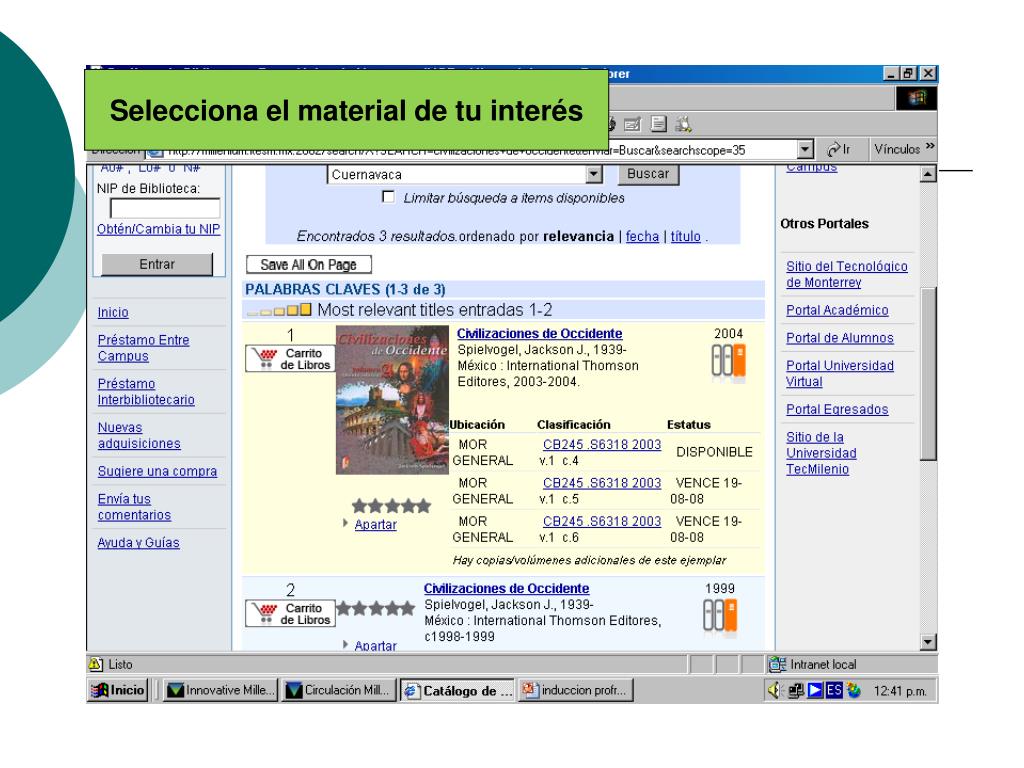Click the relevance indicator squares icon

[x=280, y=310]
